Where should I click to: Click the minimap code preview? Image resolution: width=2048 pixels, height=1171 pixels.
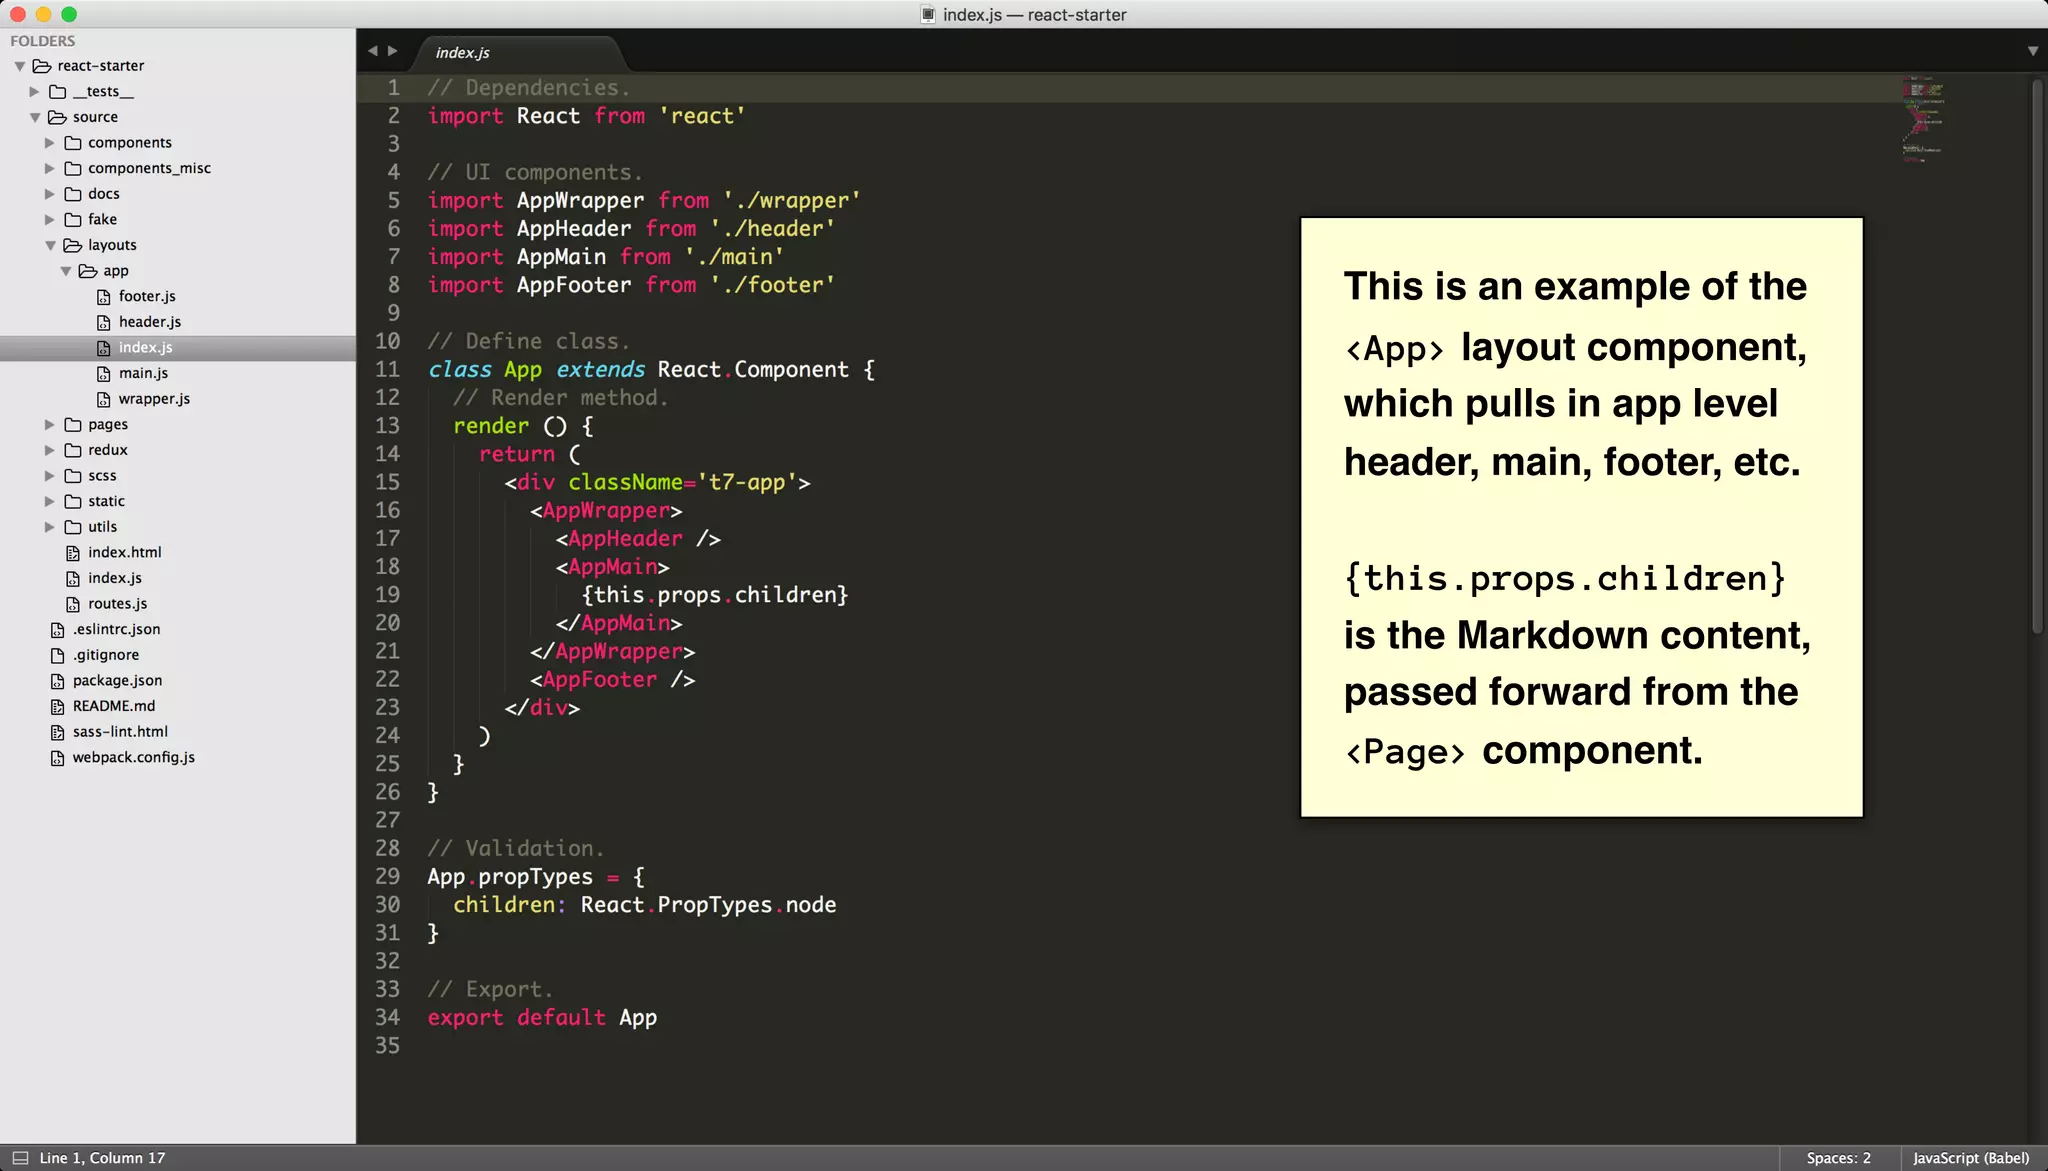pyautogui.click(x=1922, y=118)
